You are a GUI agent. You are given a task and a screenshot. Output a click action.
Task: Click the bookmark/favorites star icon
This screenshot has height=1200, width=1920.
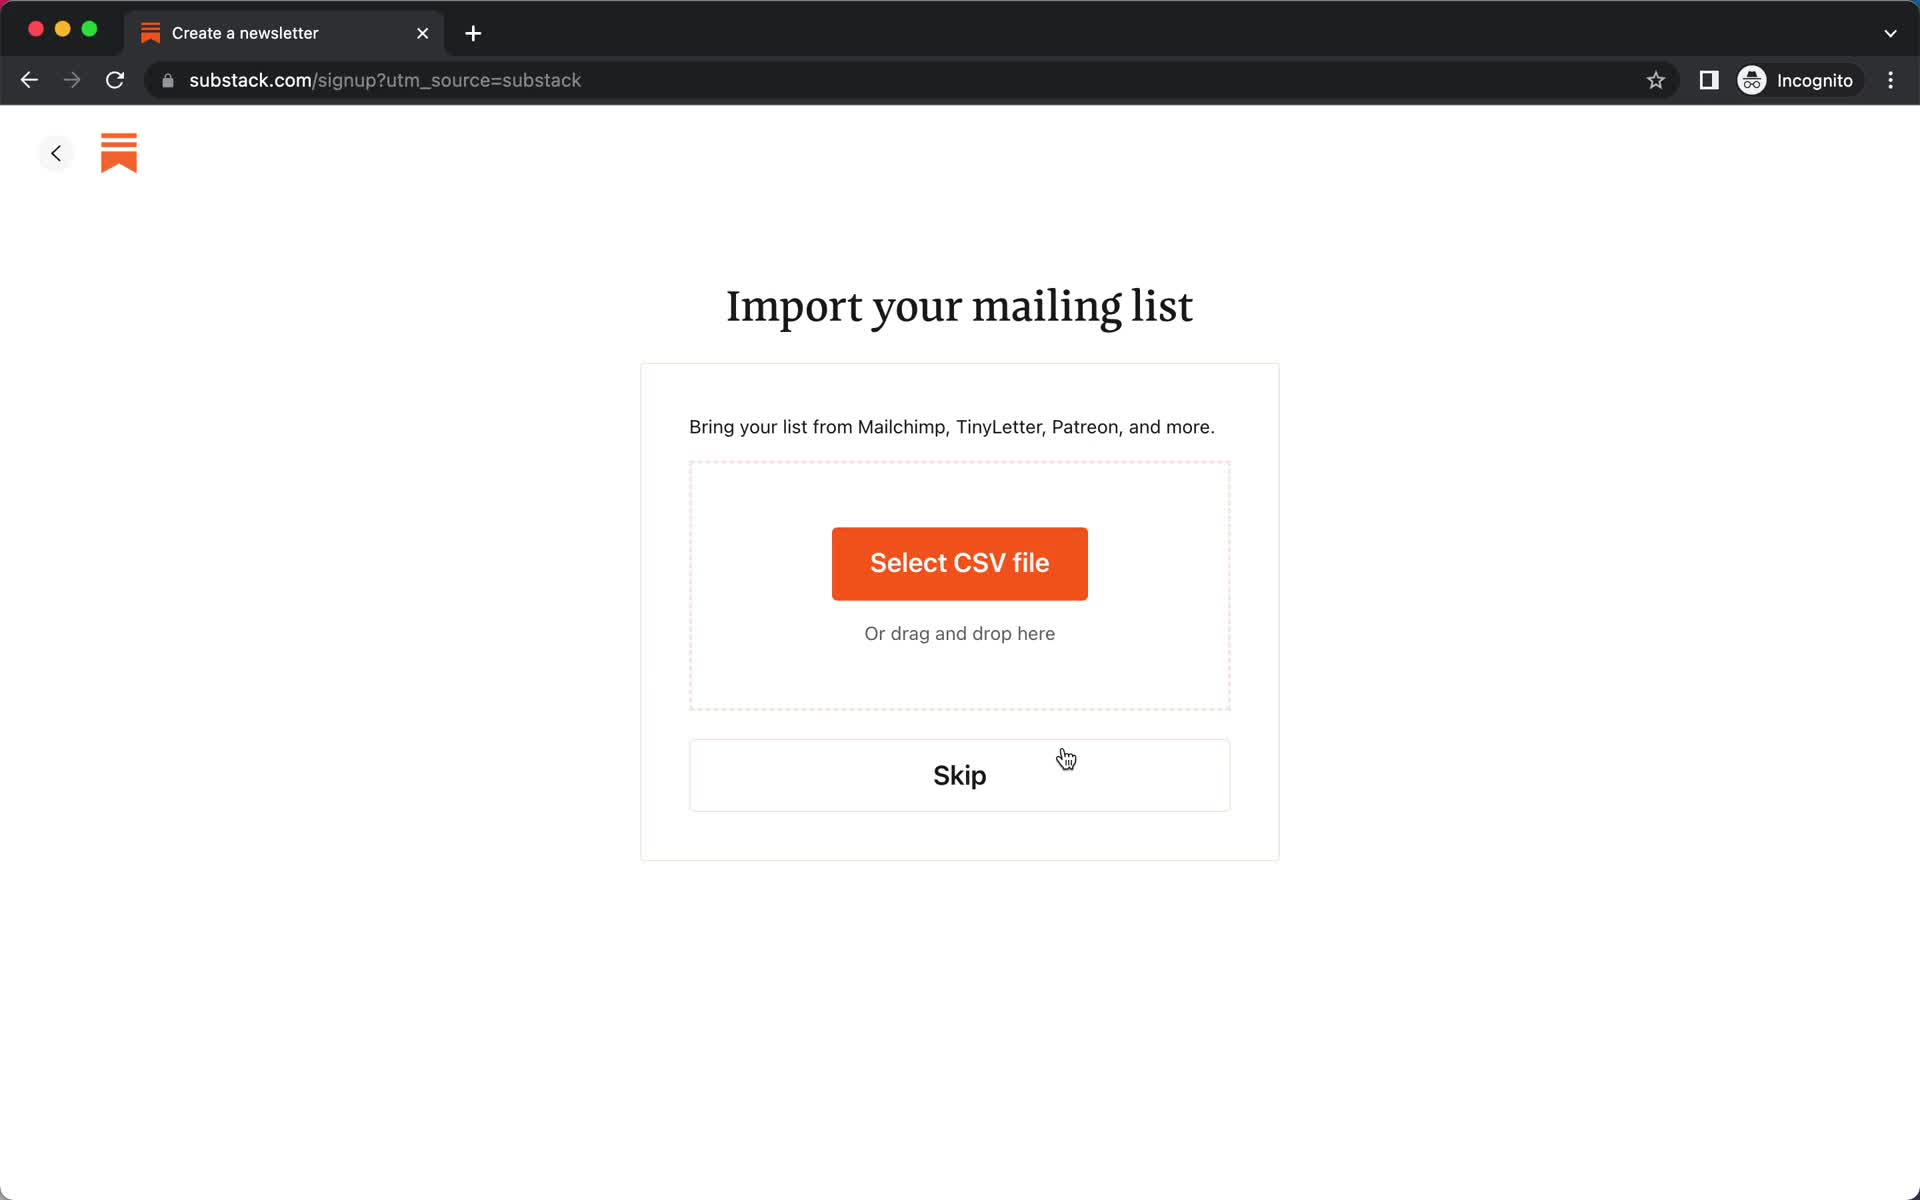click(x=1657, y=80)
